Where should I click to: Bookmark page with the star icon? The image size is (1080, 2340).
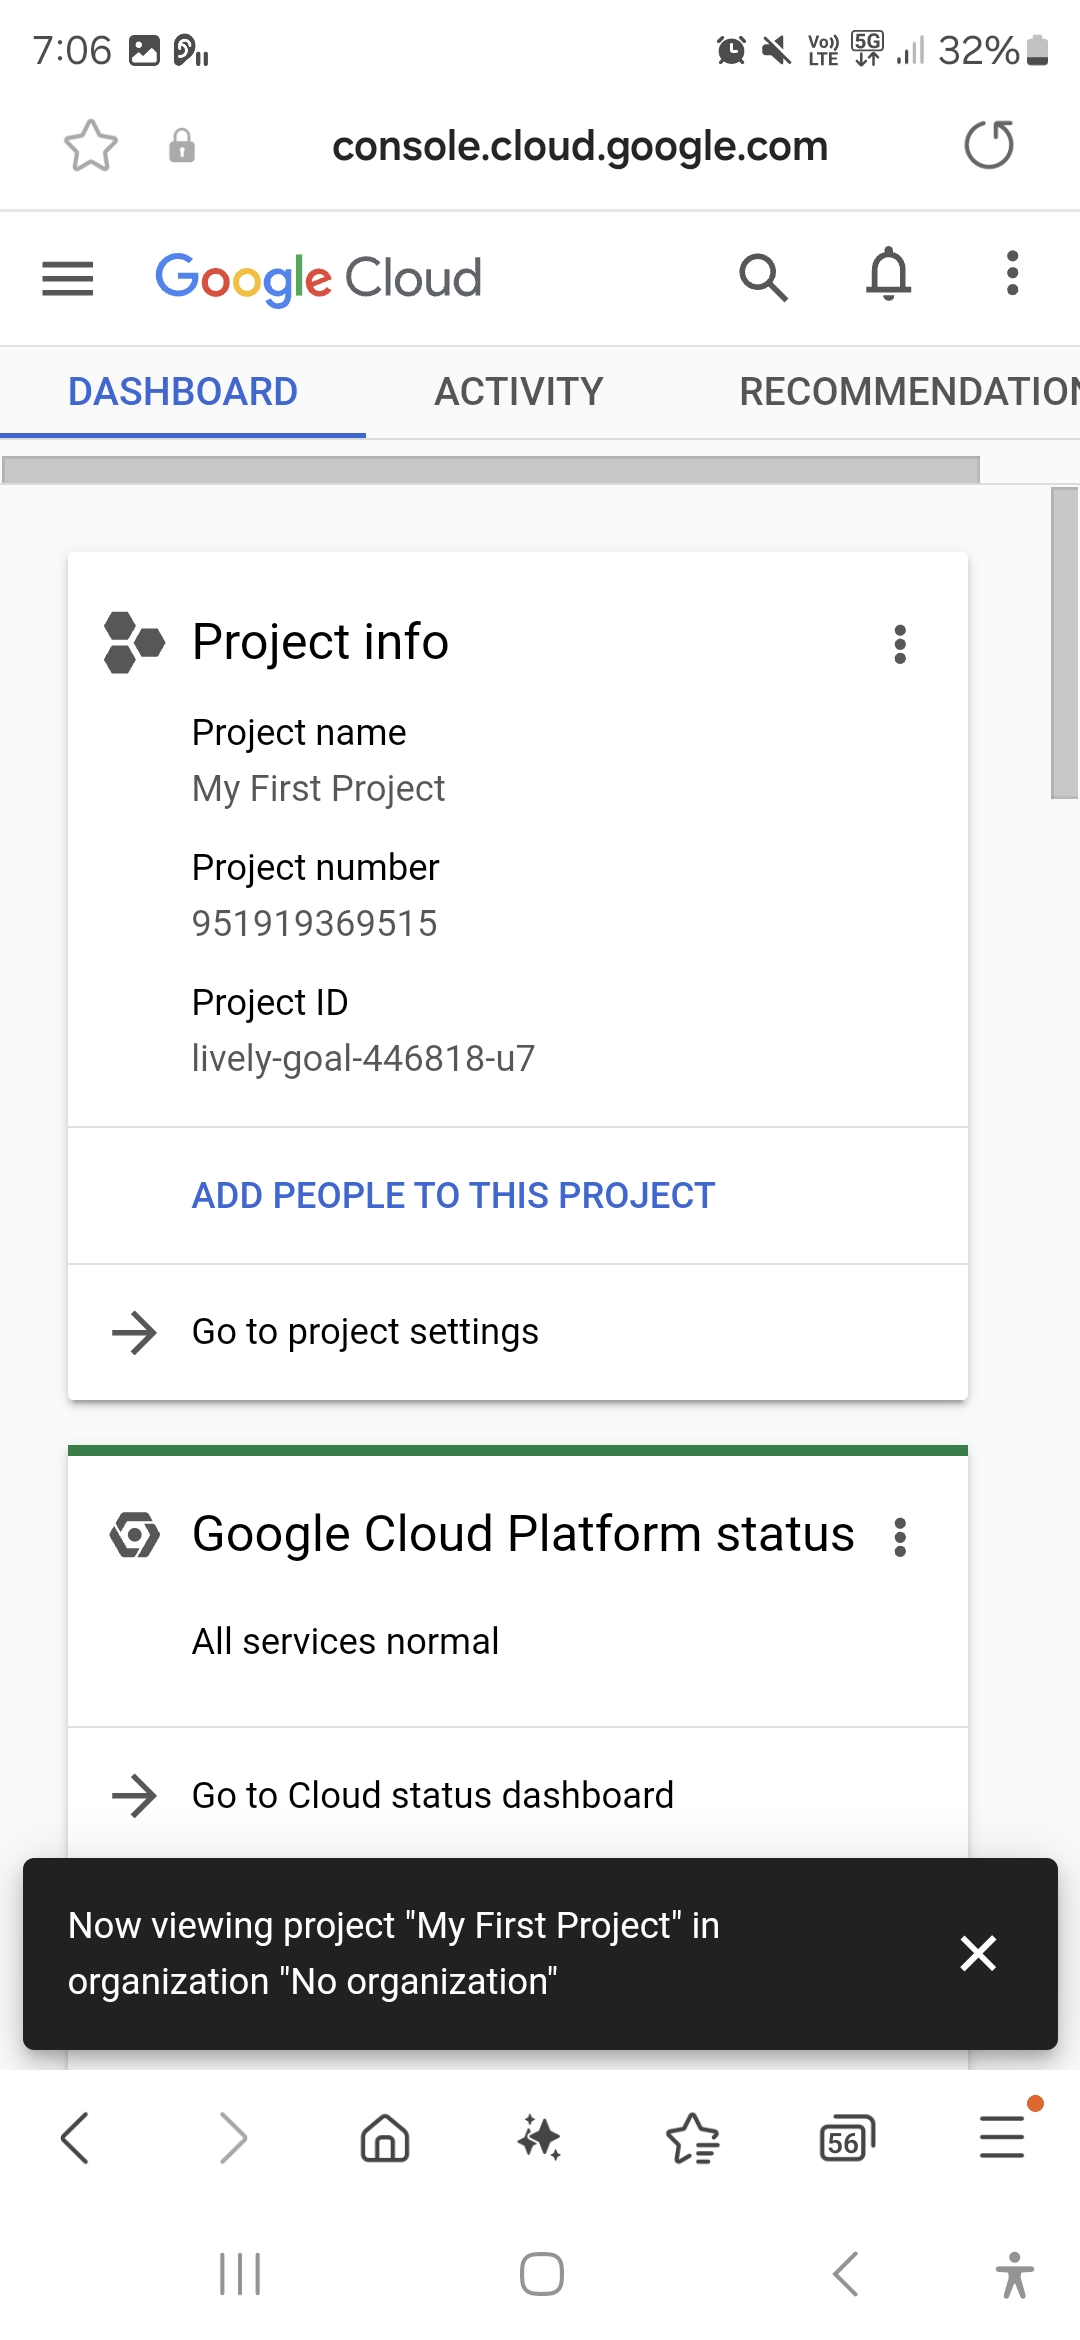tap(91, 146)
